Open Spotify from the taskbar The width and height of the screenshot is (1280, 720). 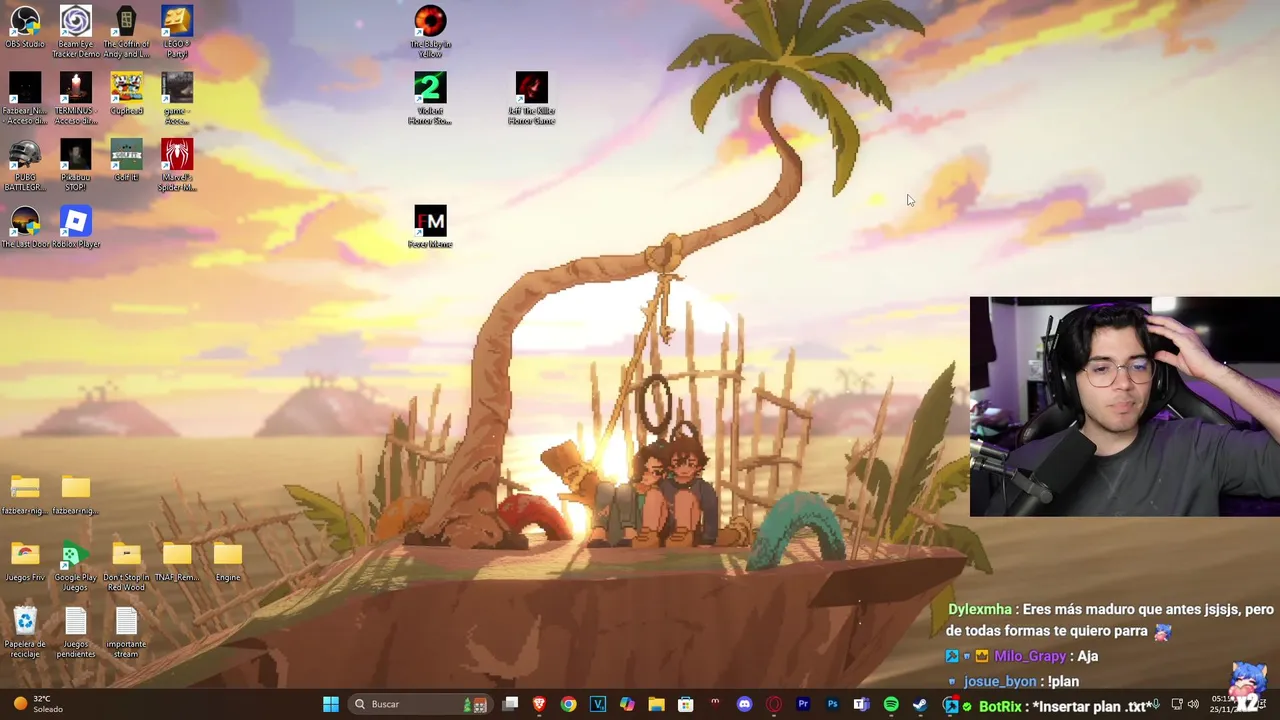coord(891,704)
